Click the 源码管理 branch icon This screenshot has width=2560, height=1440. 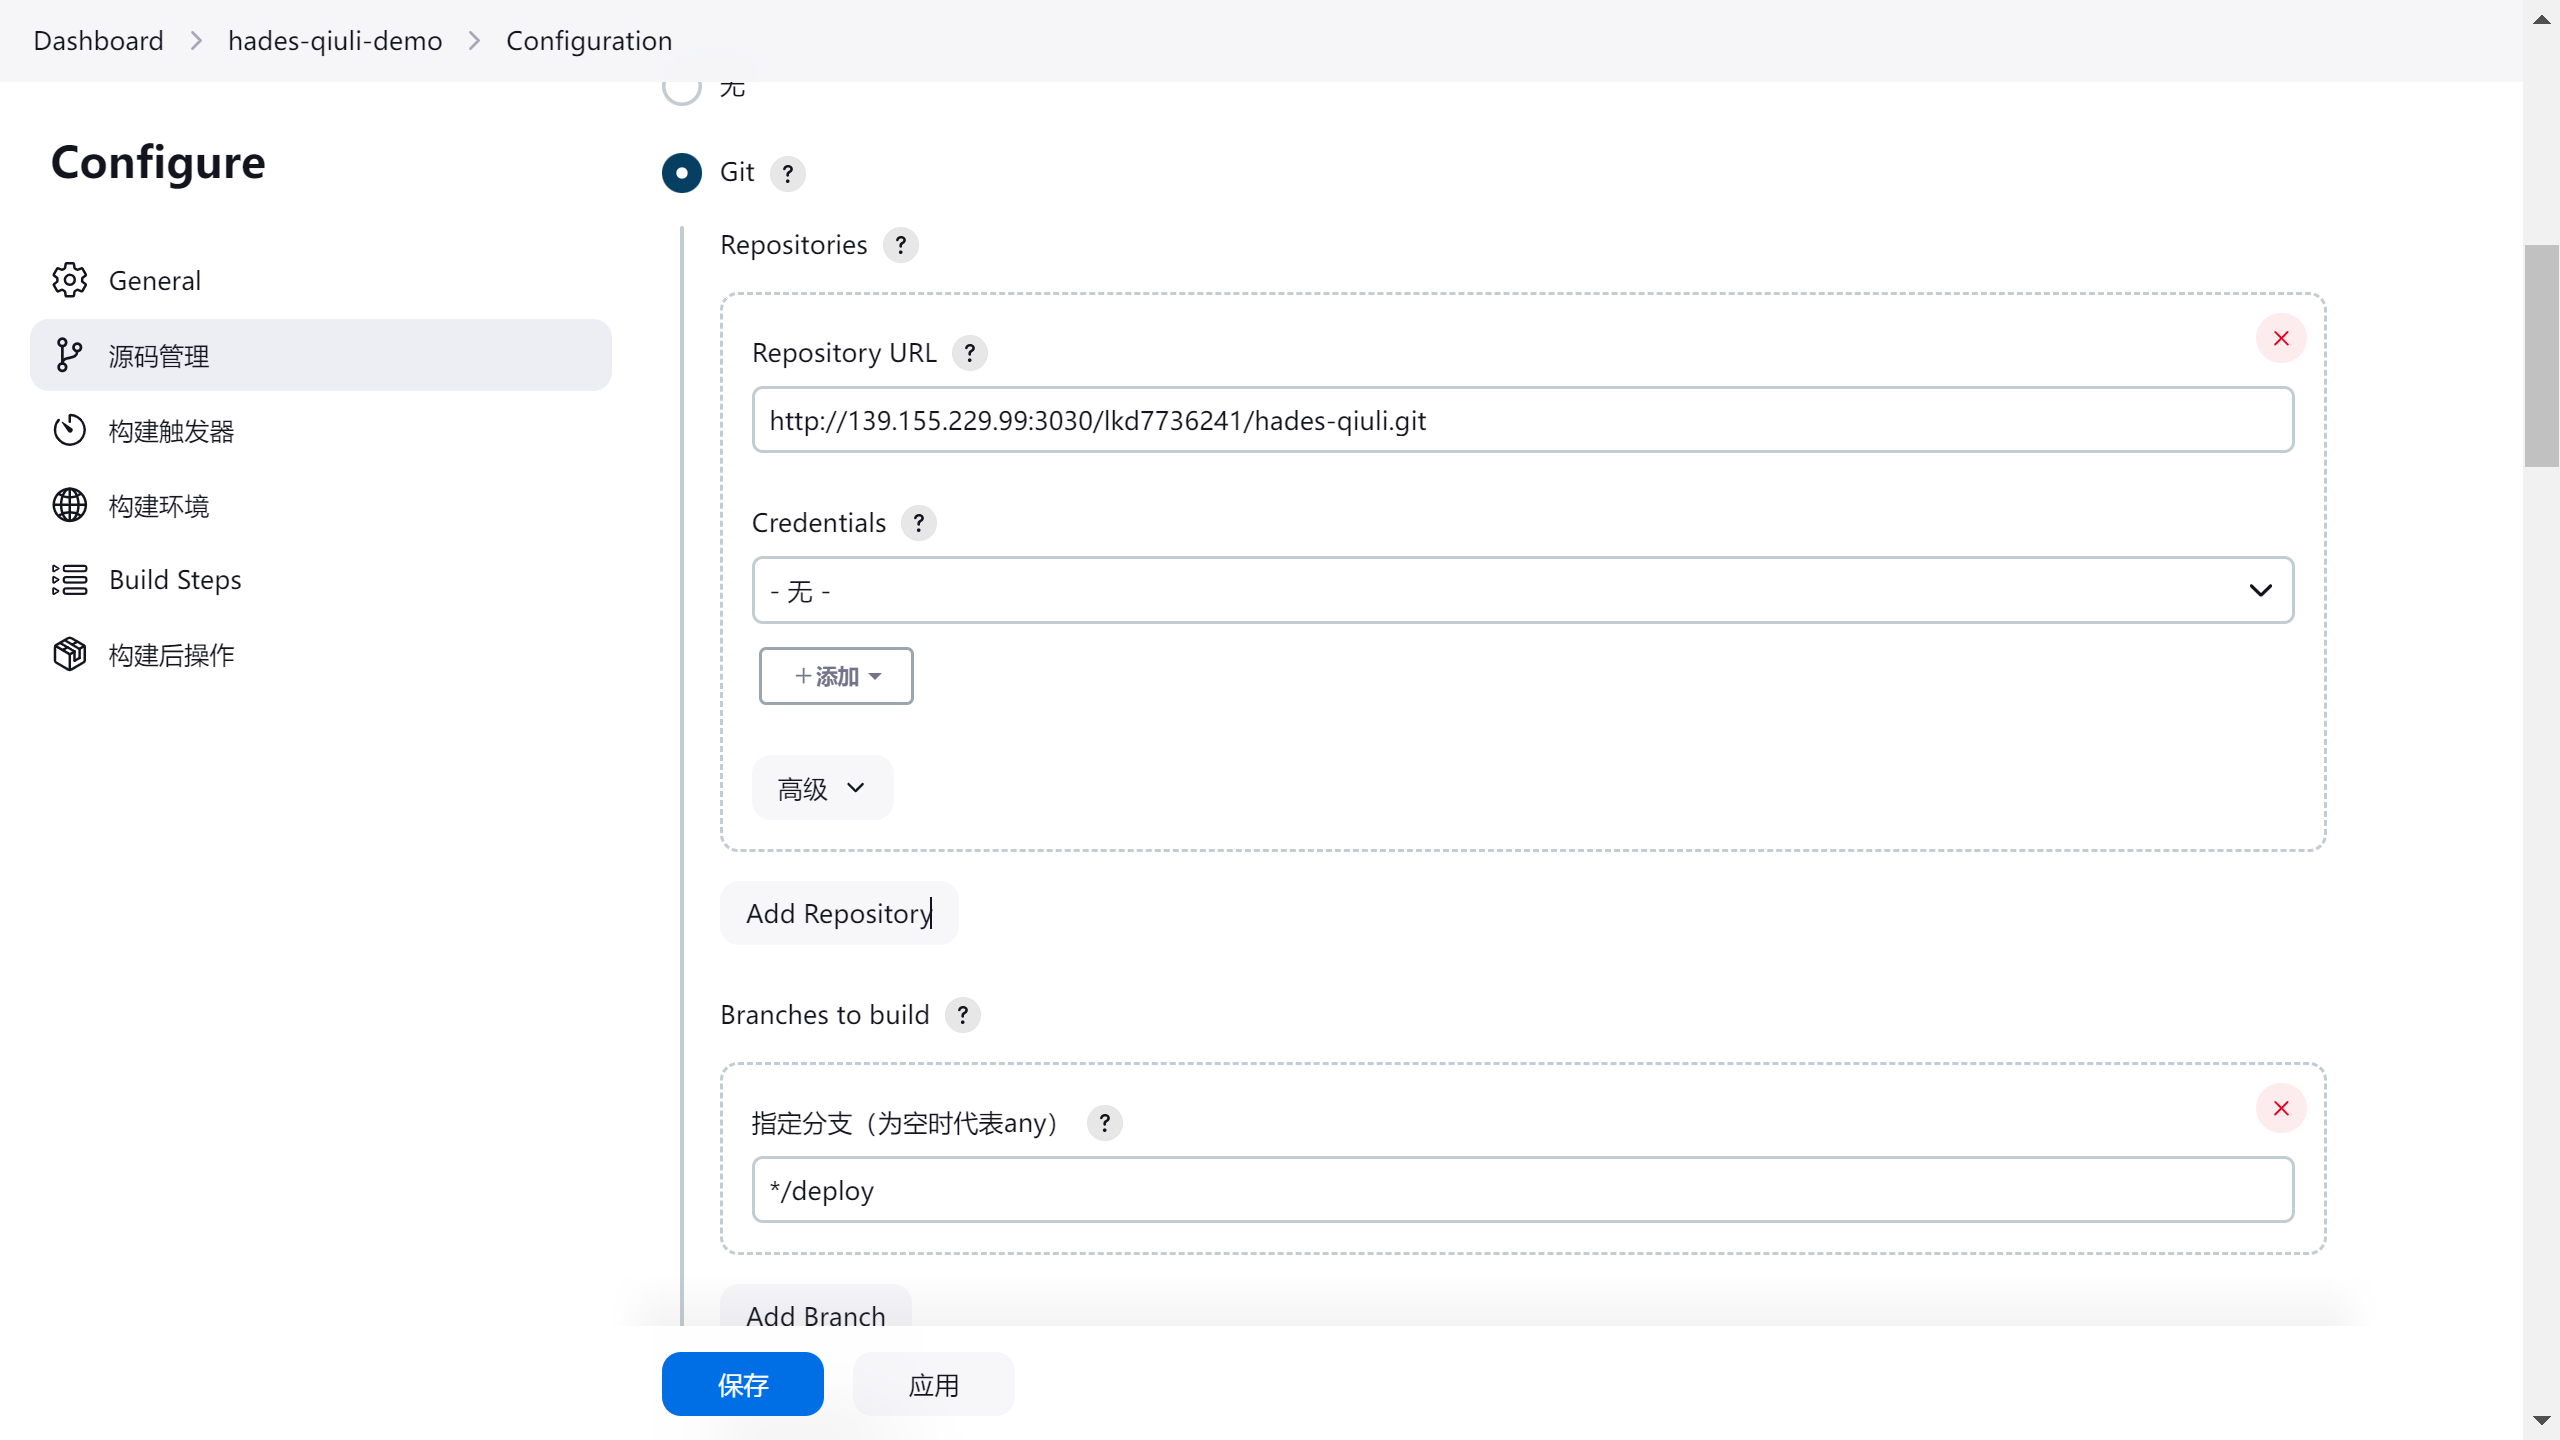click(x=69, y=355)
